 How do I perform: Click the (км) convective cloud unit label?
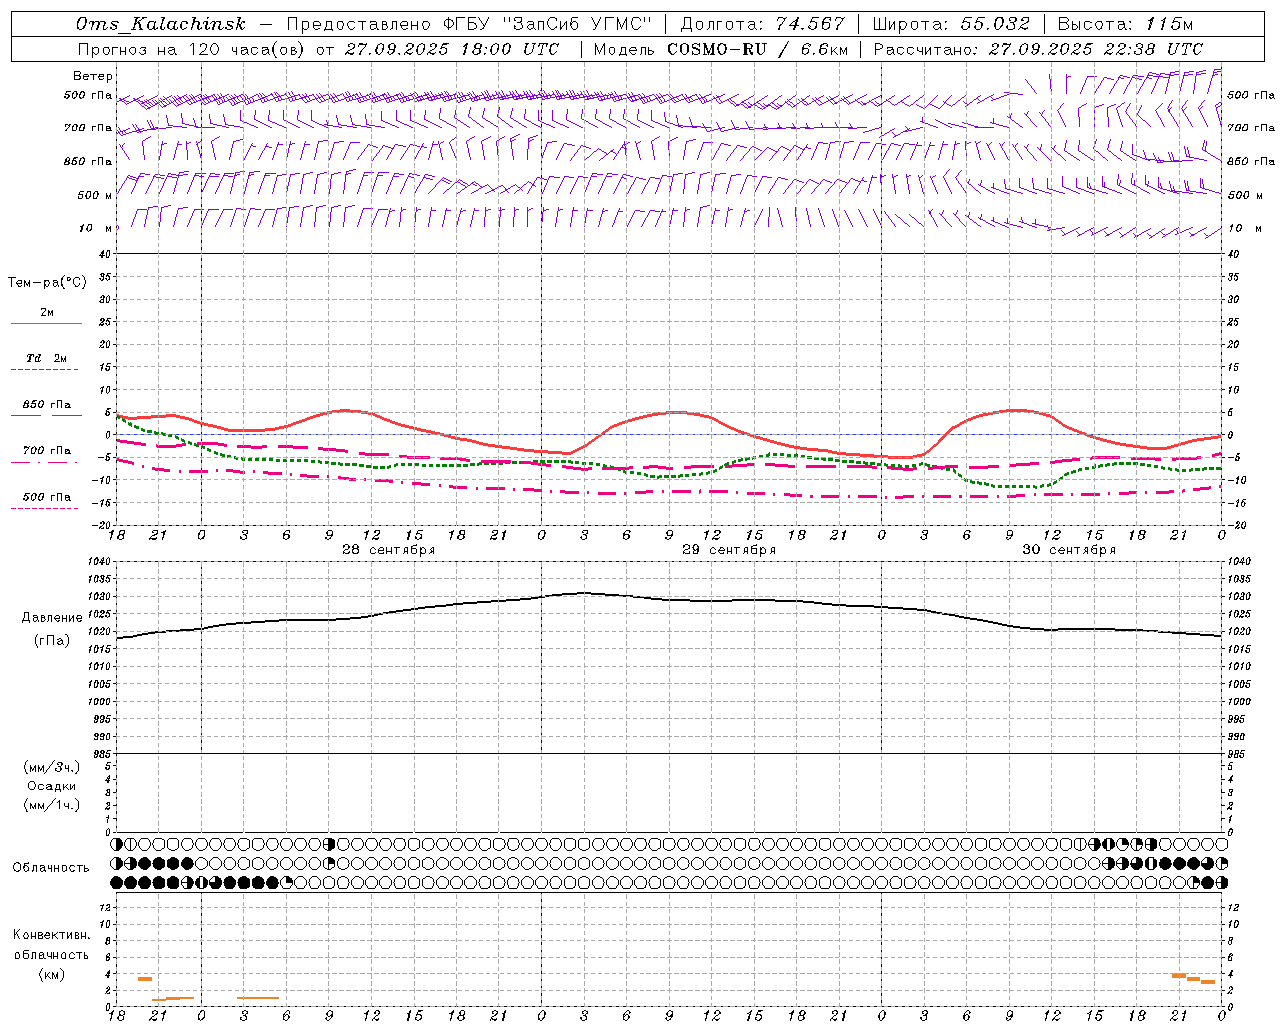[51, 974]
